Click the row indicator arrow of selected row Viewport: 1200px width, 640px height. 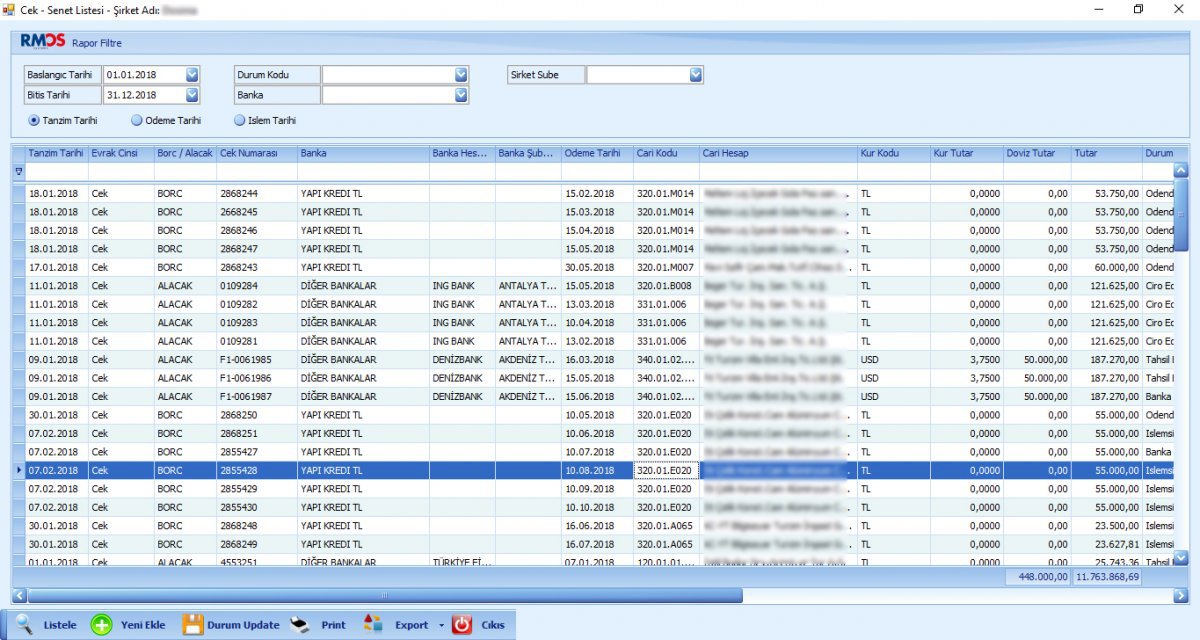tap(18, 470)
